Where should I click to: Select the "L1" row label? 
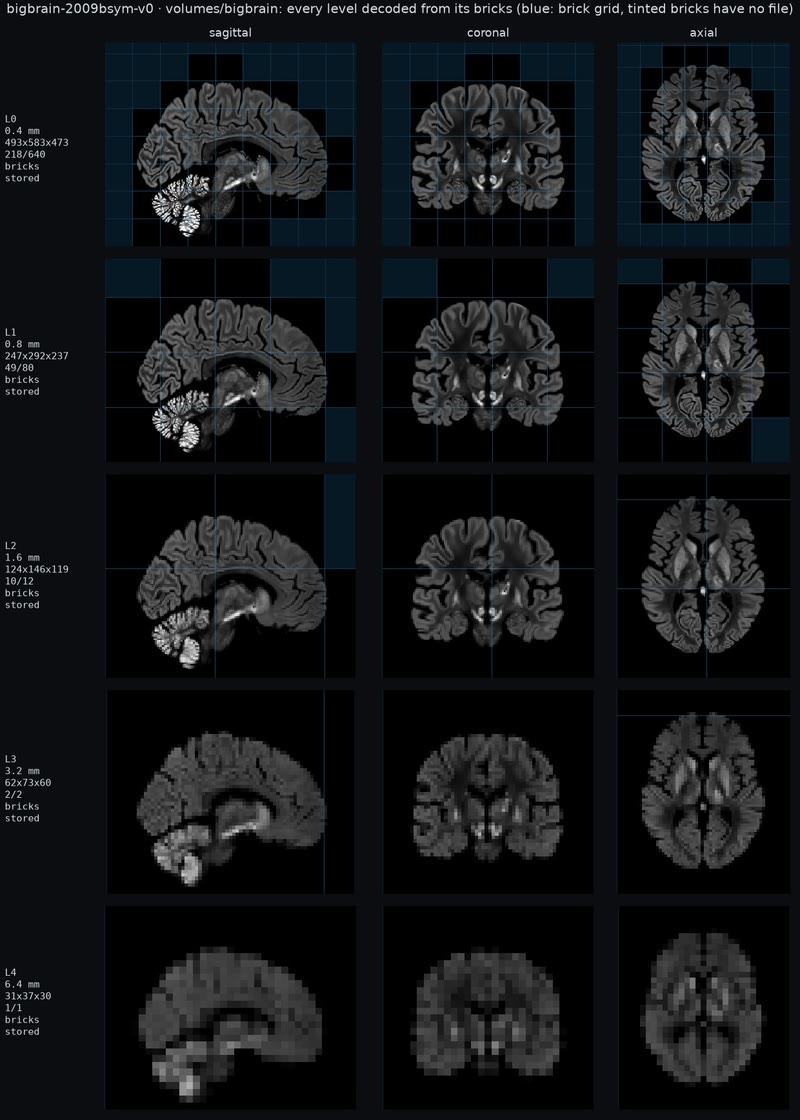(11, 332)
